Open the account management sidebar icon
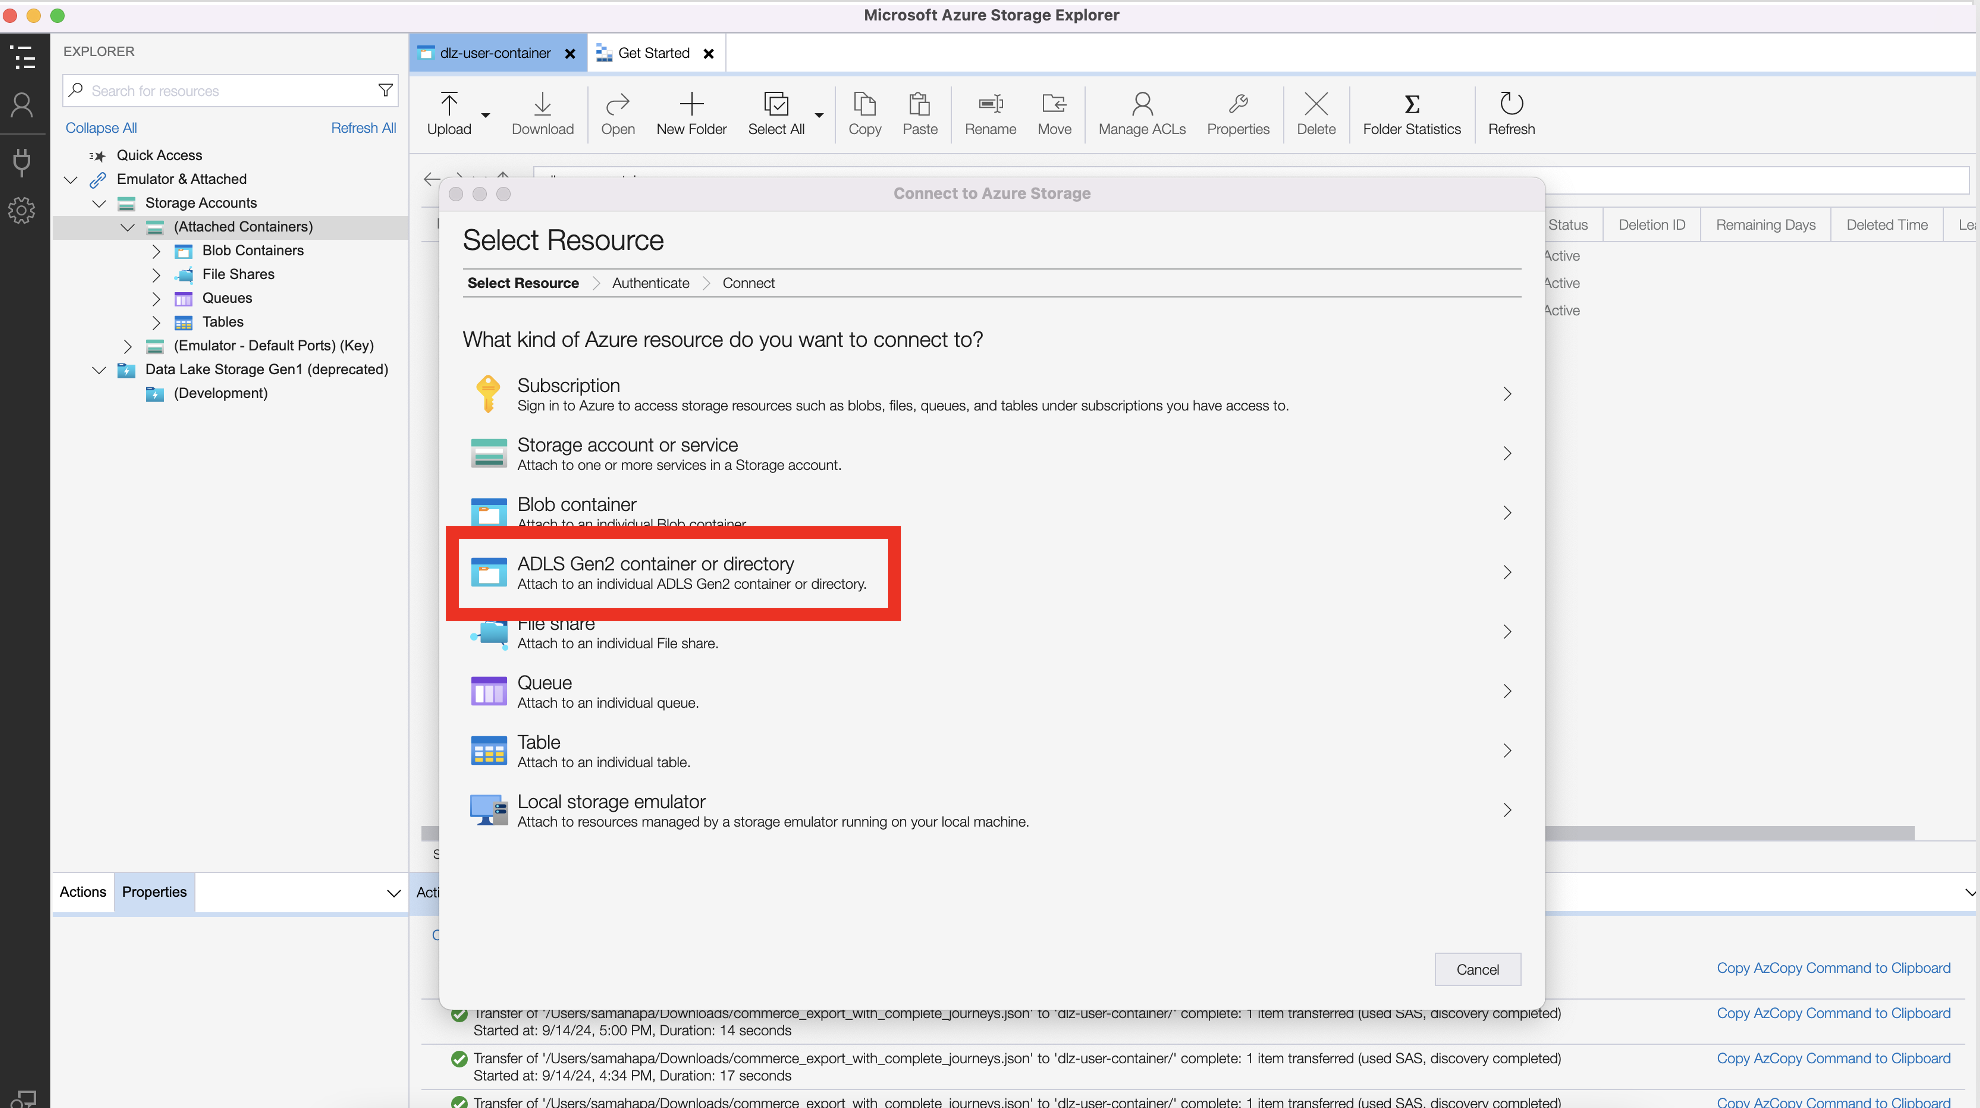1980x1108 pixels. [x=22, y=105]
